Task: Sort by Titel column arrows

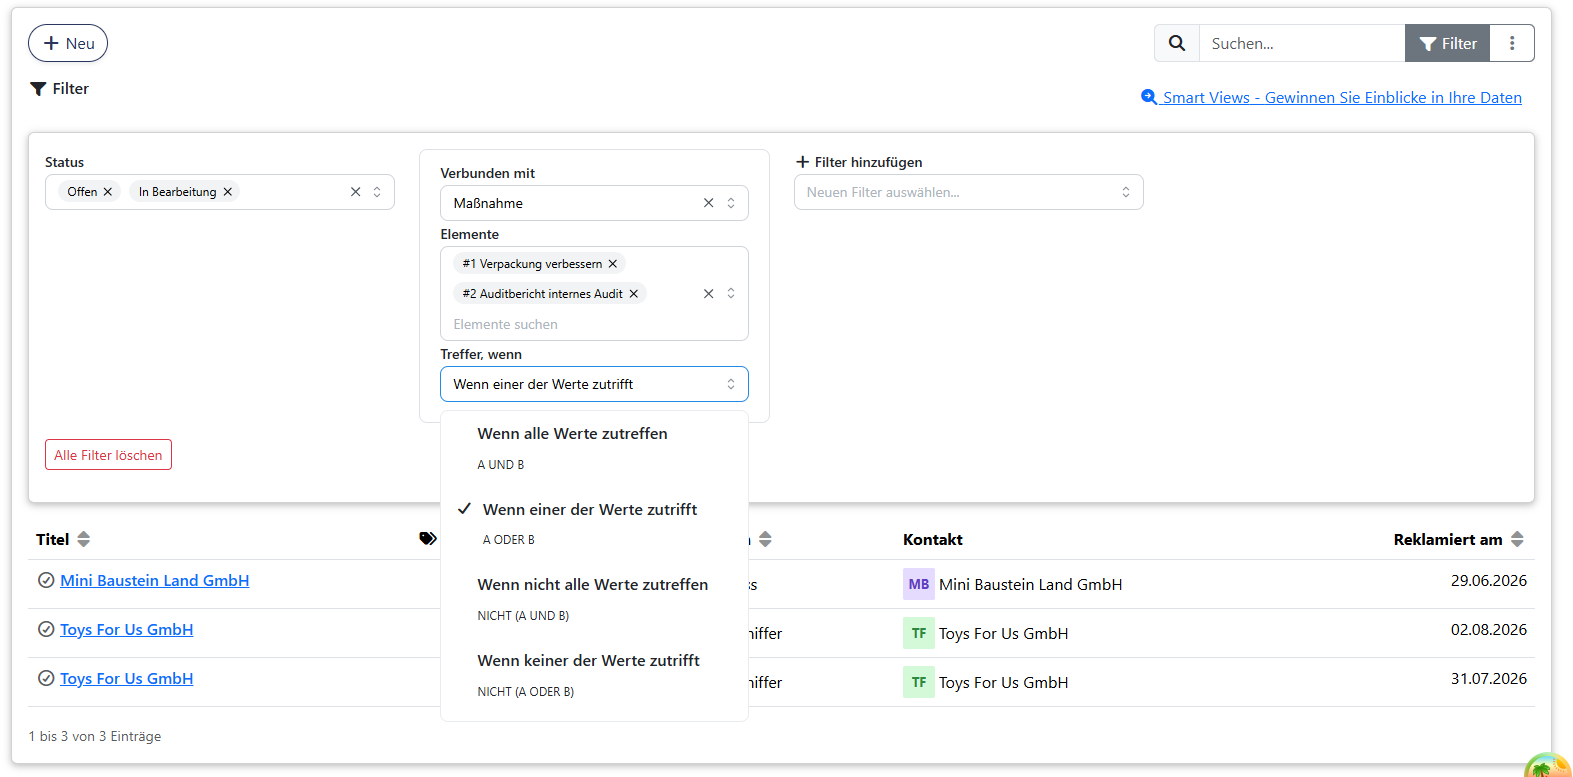Action: (84, 539)
